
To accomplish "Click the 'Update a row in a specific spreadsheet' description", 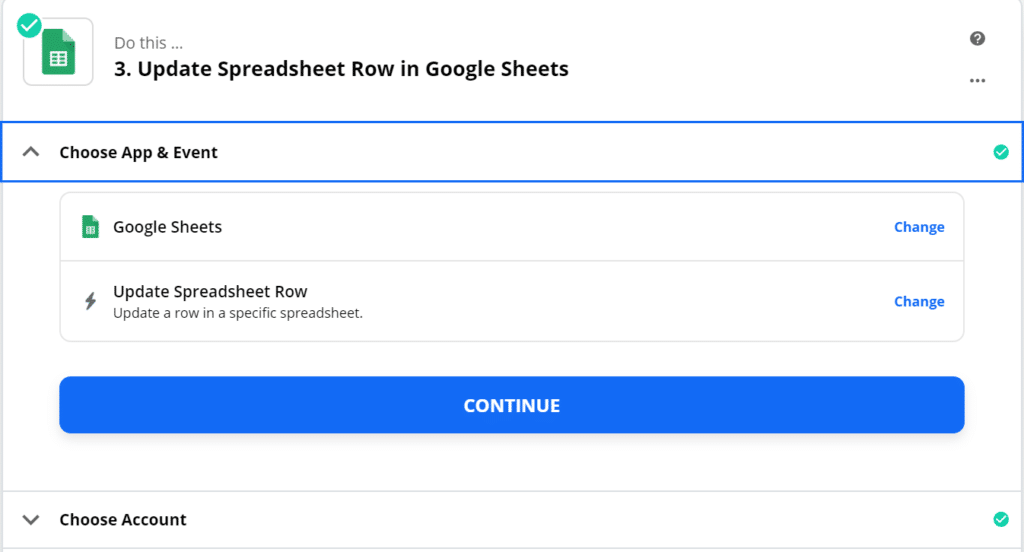I will (237, 313).
